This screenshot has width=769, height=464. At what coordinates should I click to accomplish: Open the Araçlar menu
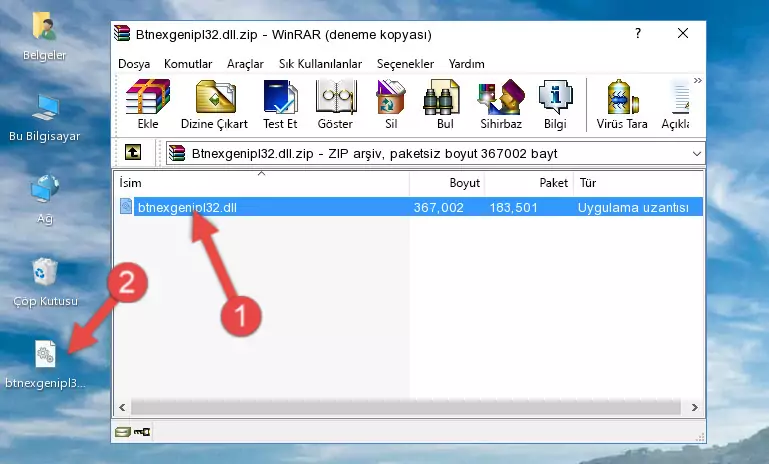245,64
